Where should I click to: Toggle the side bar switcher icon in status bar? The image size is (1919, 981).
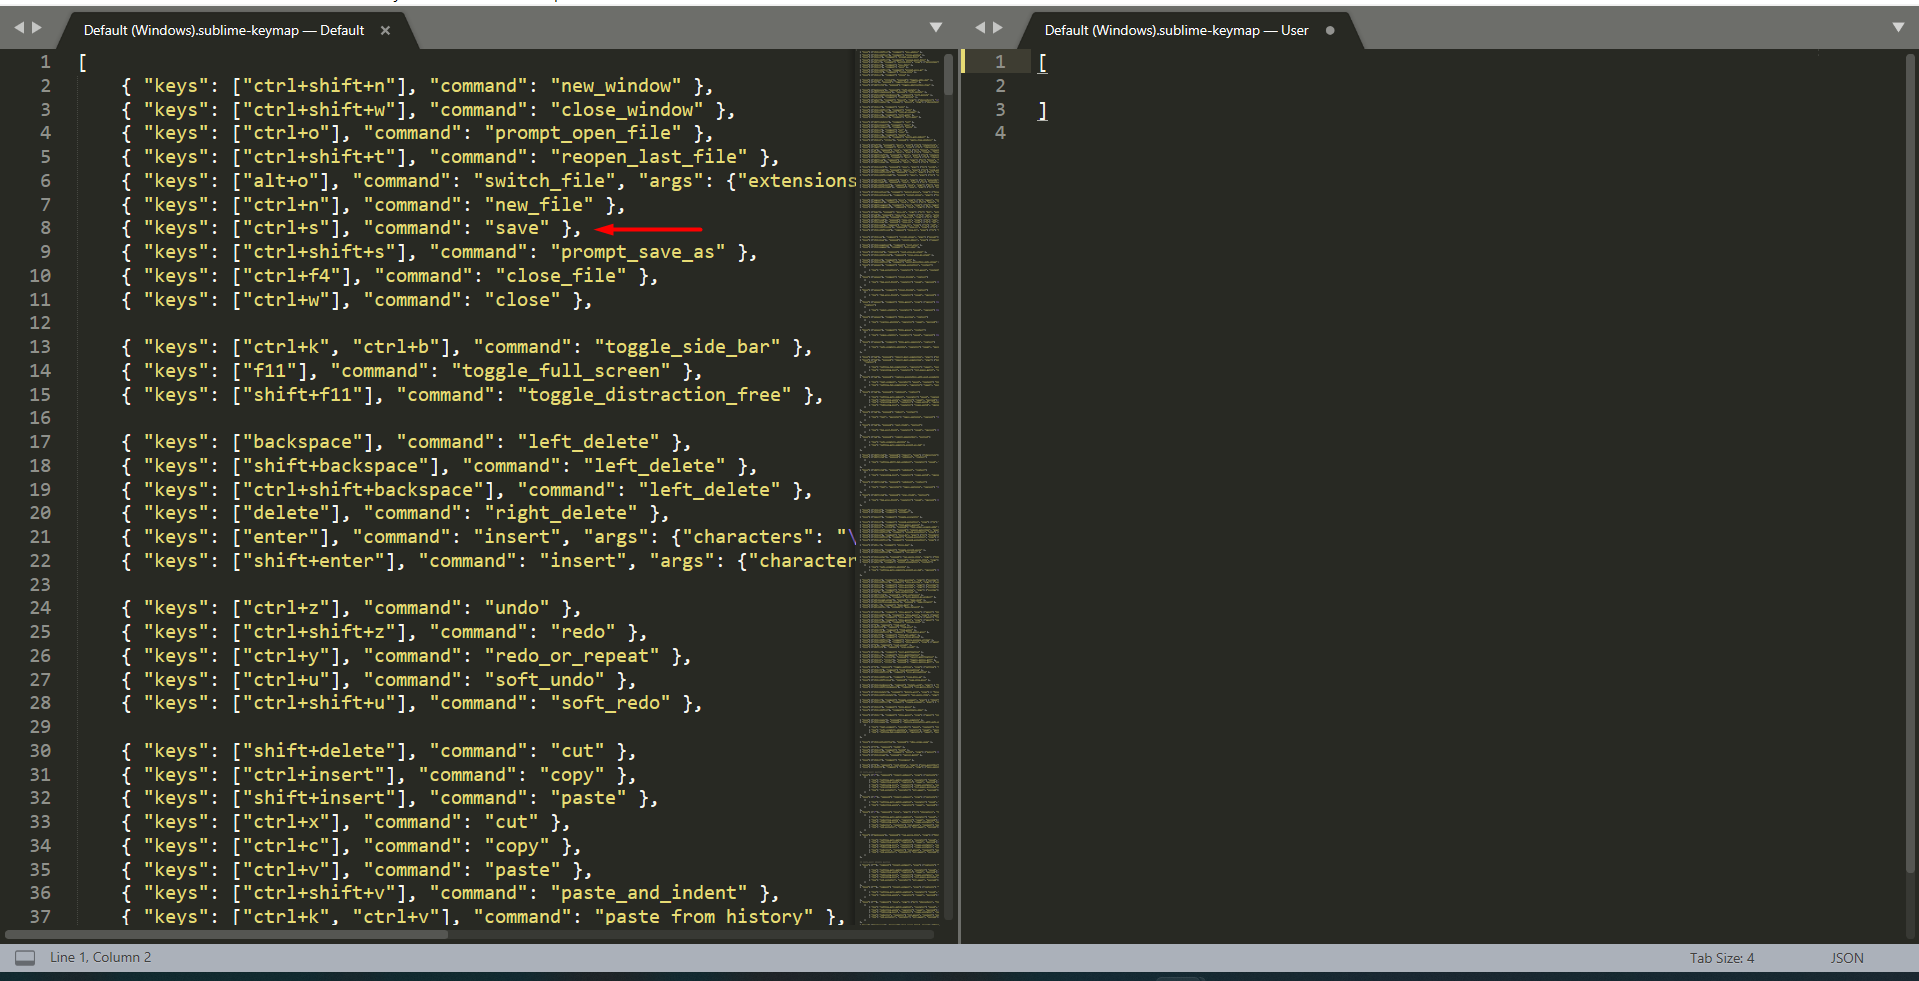[25, 958]
